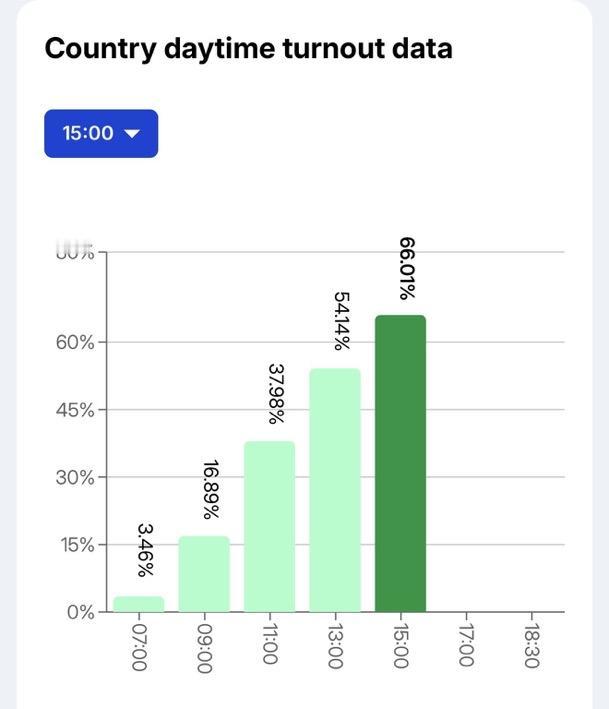
Task: Select the small 07:00 bar
Action: pyautogui.click(x=139, y=604)
